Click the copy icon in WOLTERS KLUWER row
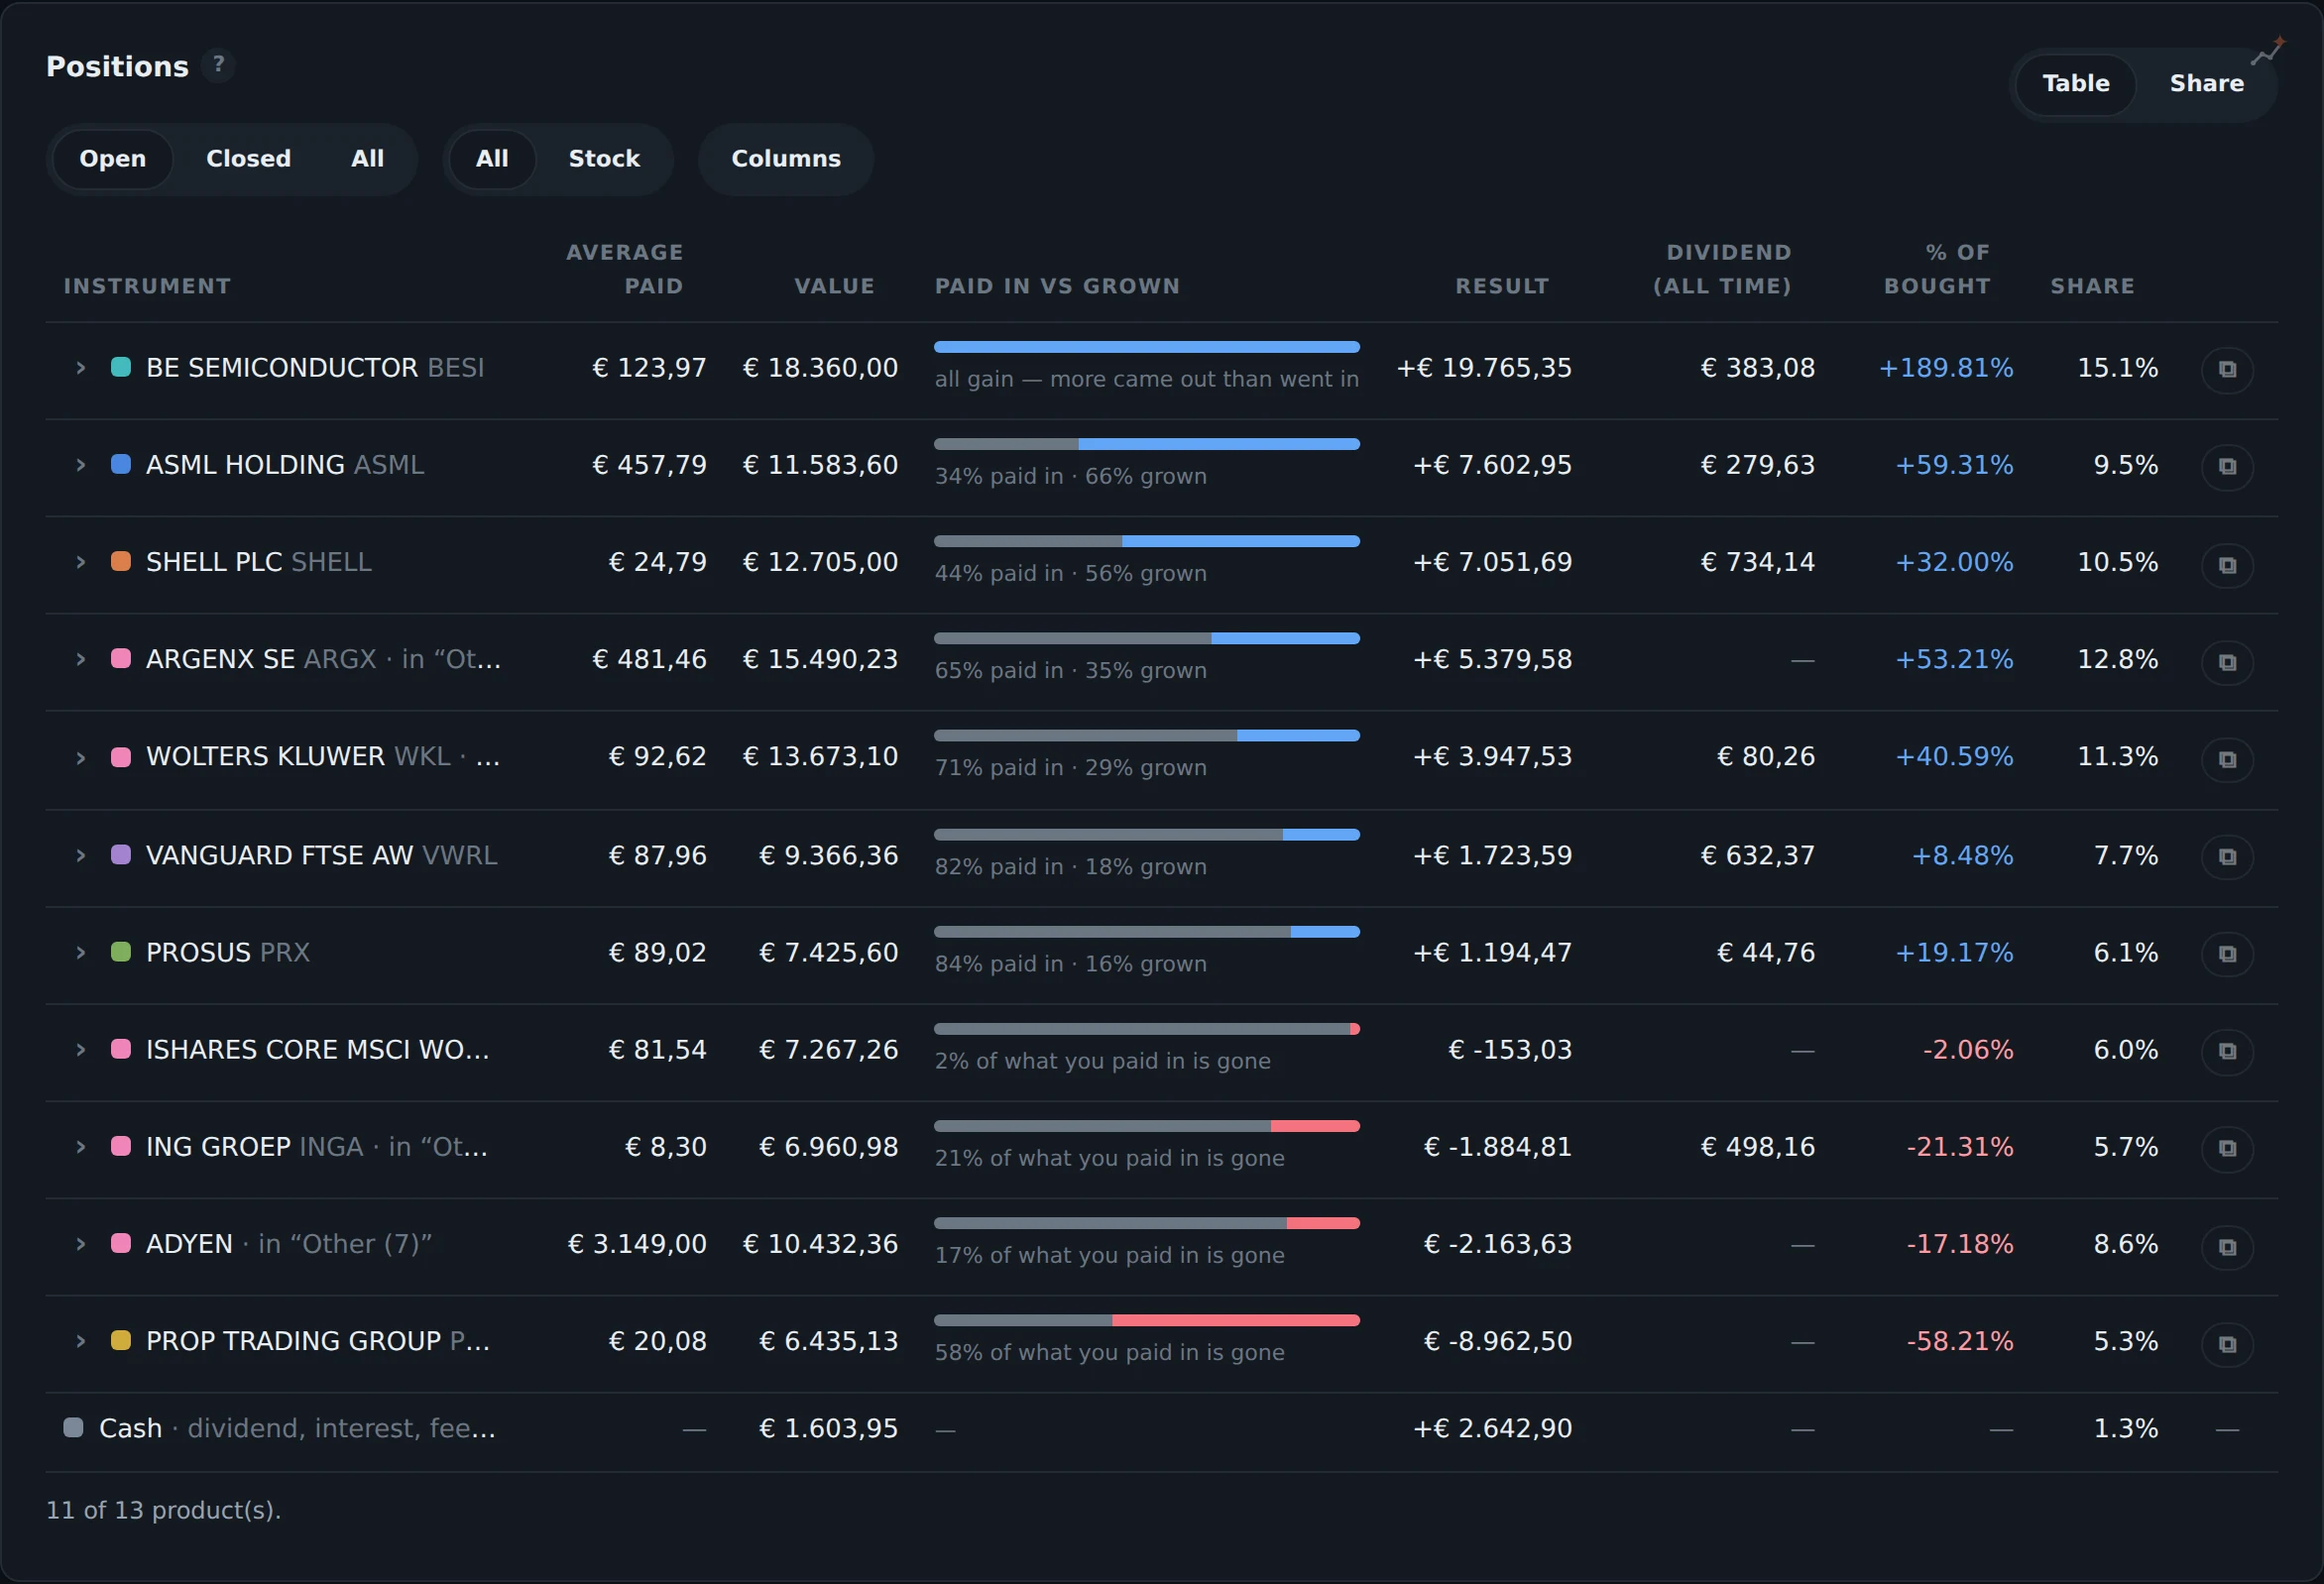The height and width of the screenshot is (1584, 2324). click(2227, 758)
